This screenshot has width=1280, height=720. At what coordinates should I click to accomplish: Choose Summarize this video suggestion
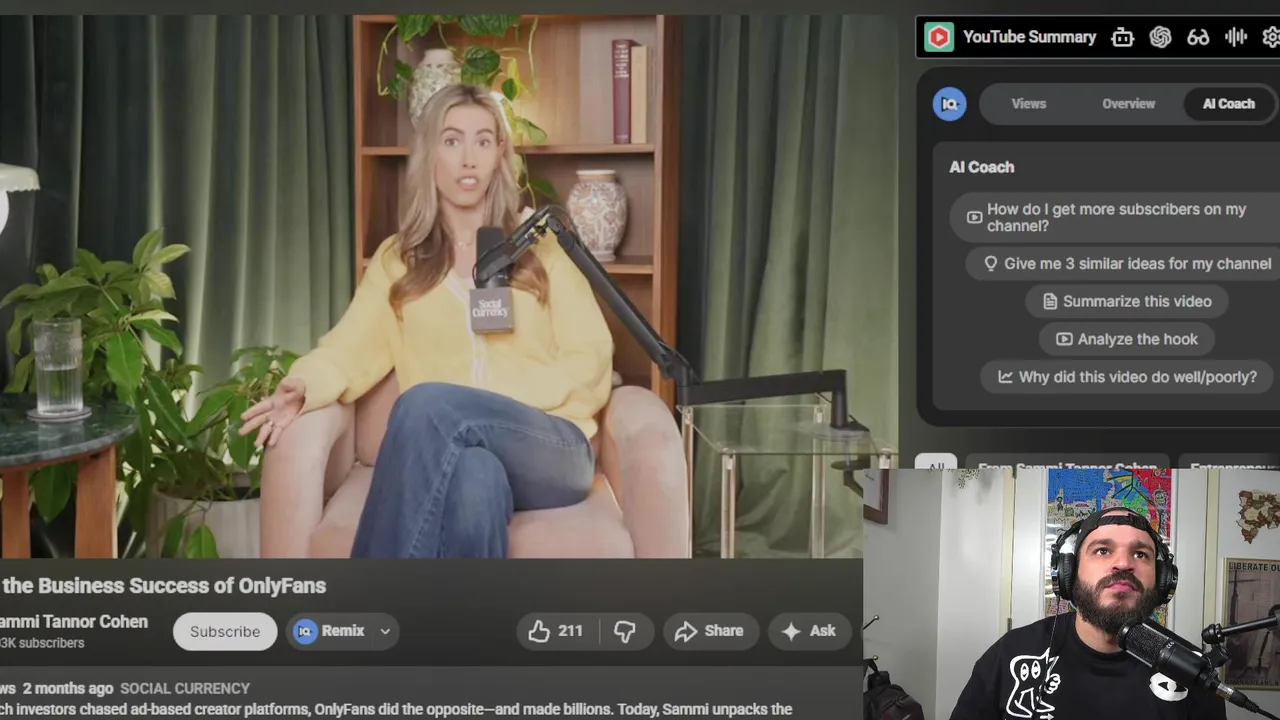pos(1127,301)
